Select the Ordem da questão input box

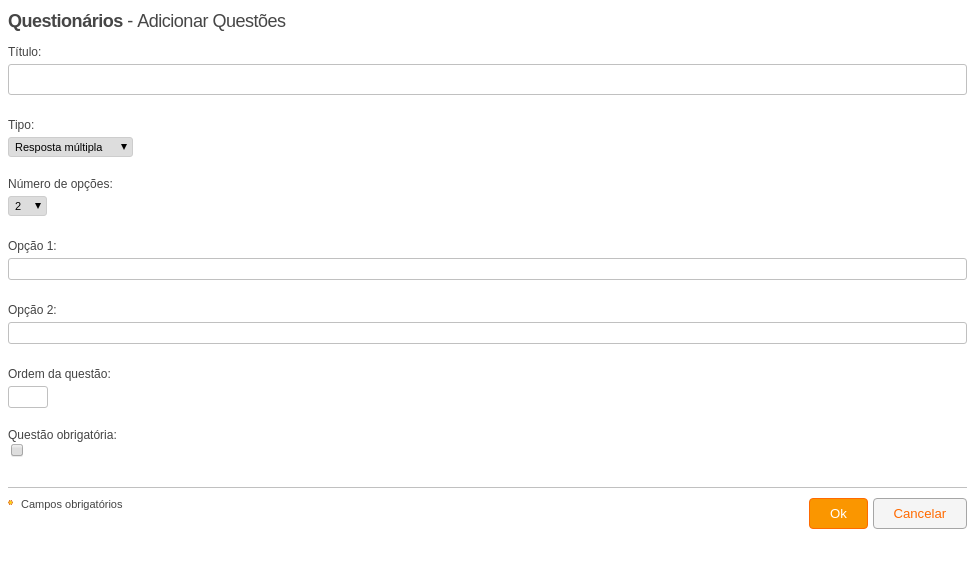(x=28, y=397)
